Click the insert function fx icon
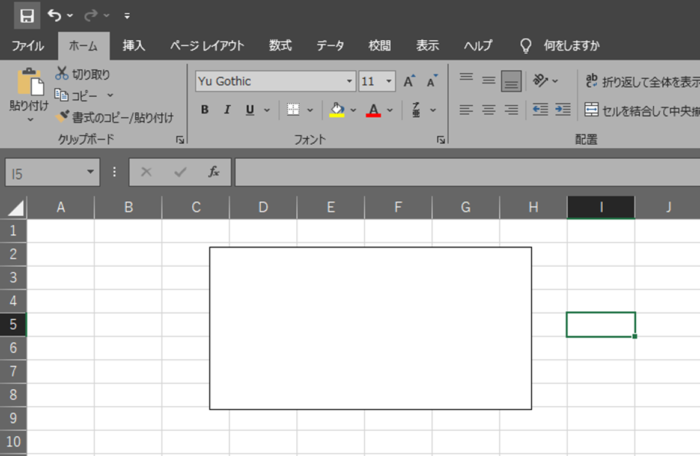 pyautogui.click(x=213, y=172)
